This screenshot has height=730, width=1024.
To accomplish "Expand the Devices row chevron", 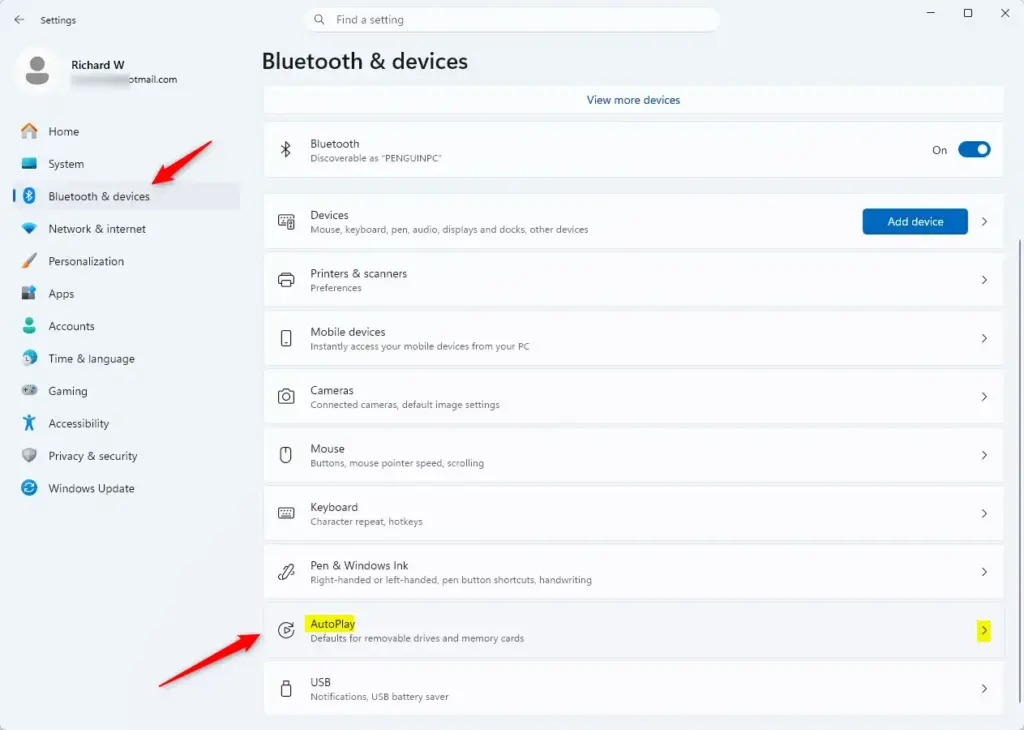I will 984,221.
